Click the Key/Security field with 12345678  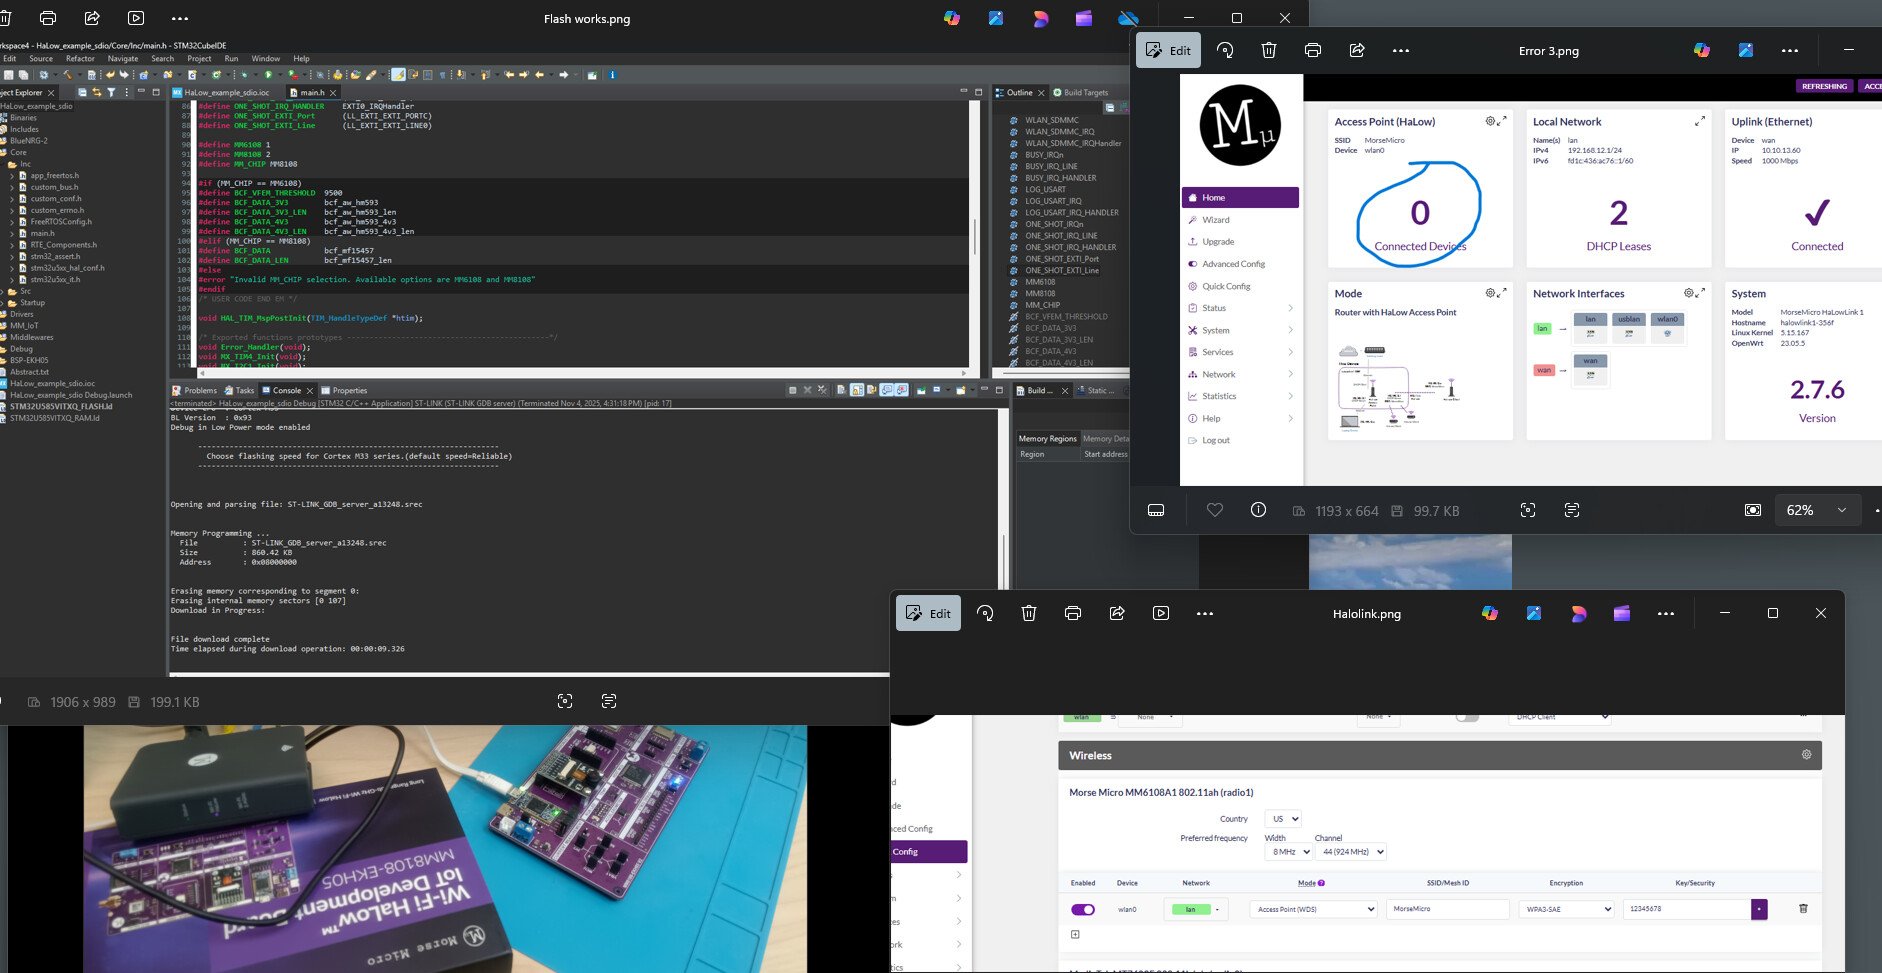[x=1686, y=909]
